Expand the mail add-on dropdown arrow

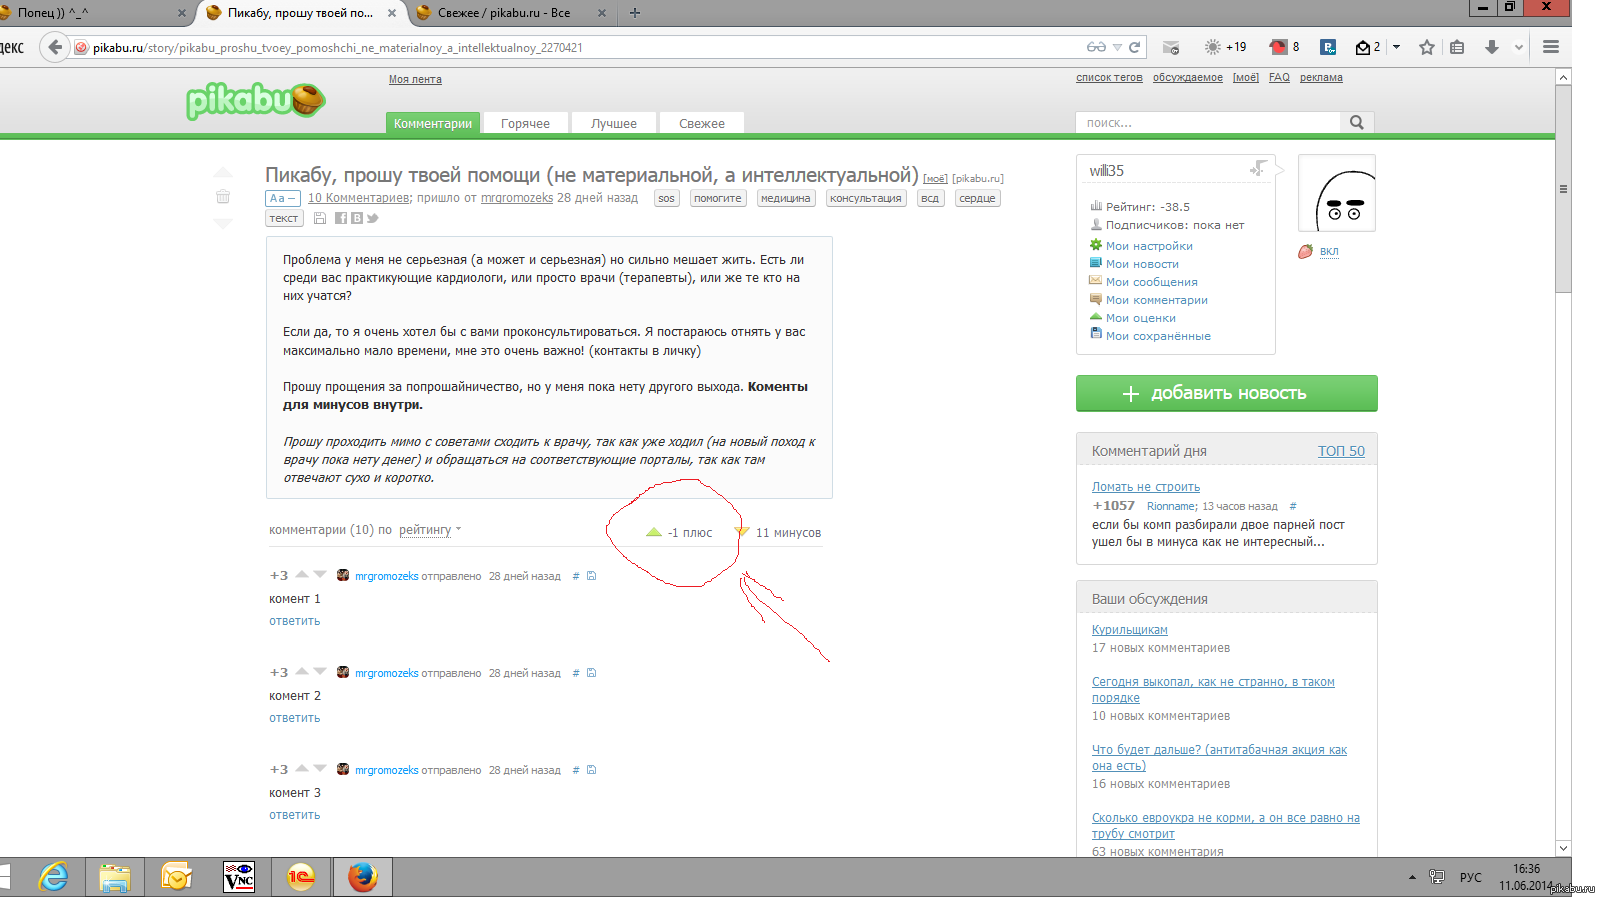click(1396, 47)
